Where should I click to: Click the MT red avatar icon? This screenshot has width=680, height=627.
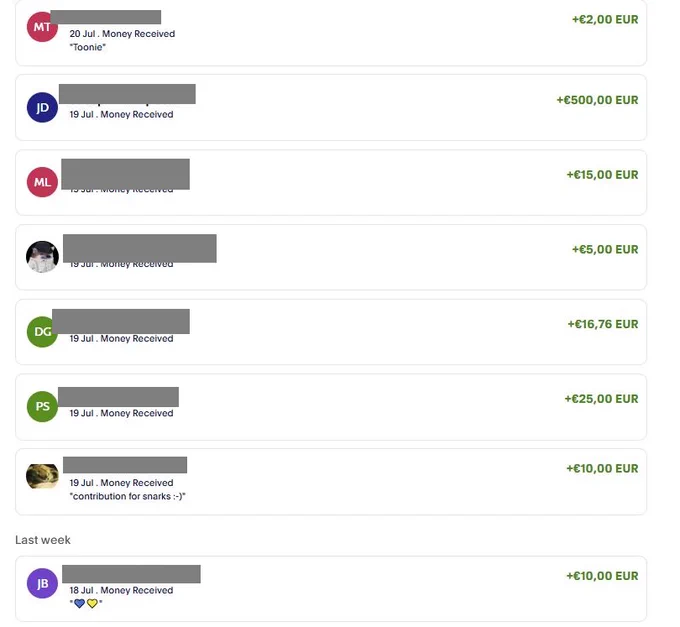[42, 27]
